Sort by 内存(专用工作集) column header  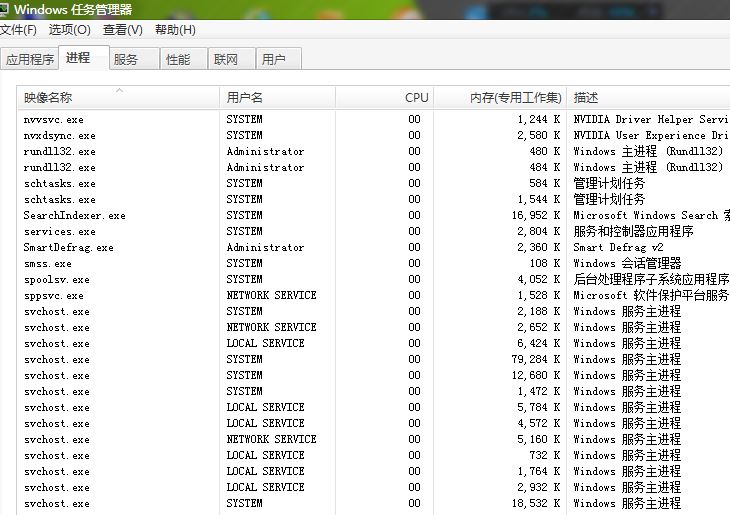click(500, 98)
